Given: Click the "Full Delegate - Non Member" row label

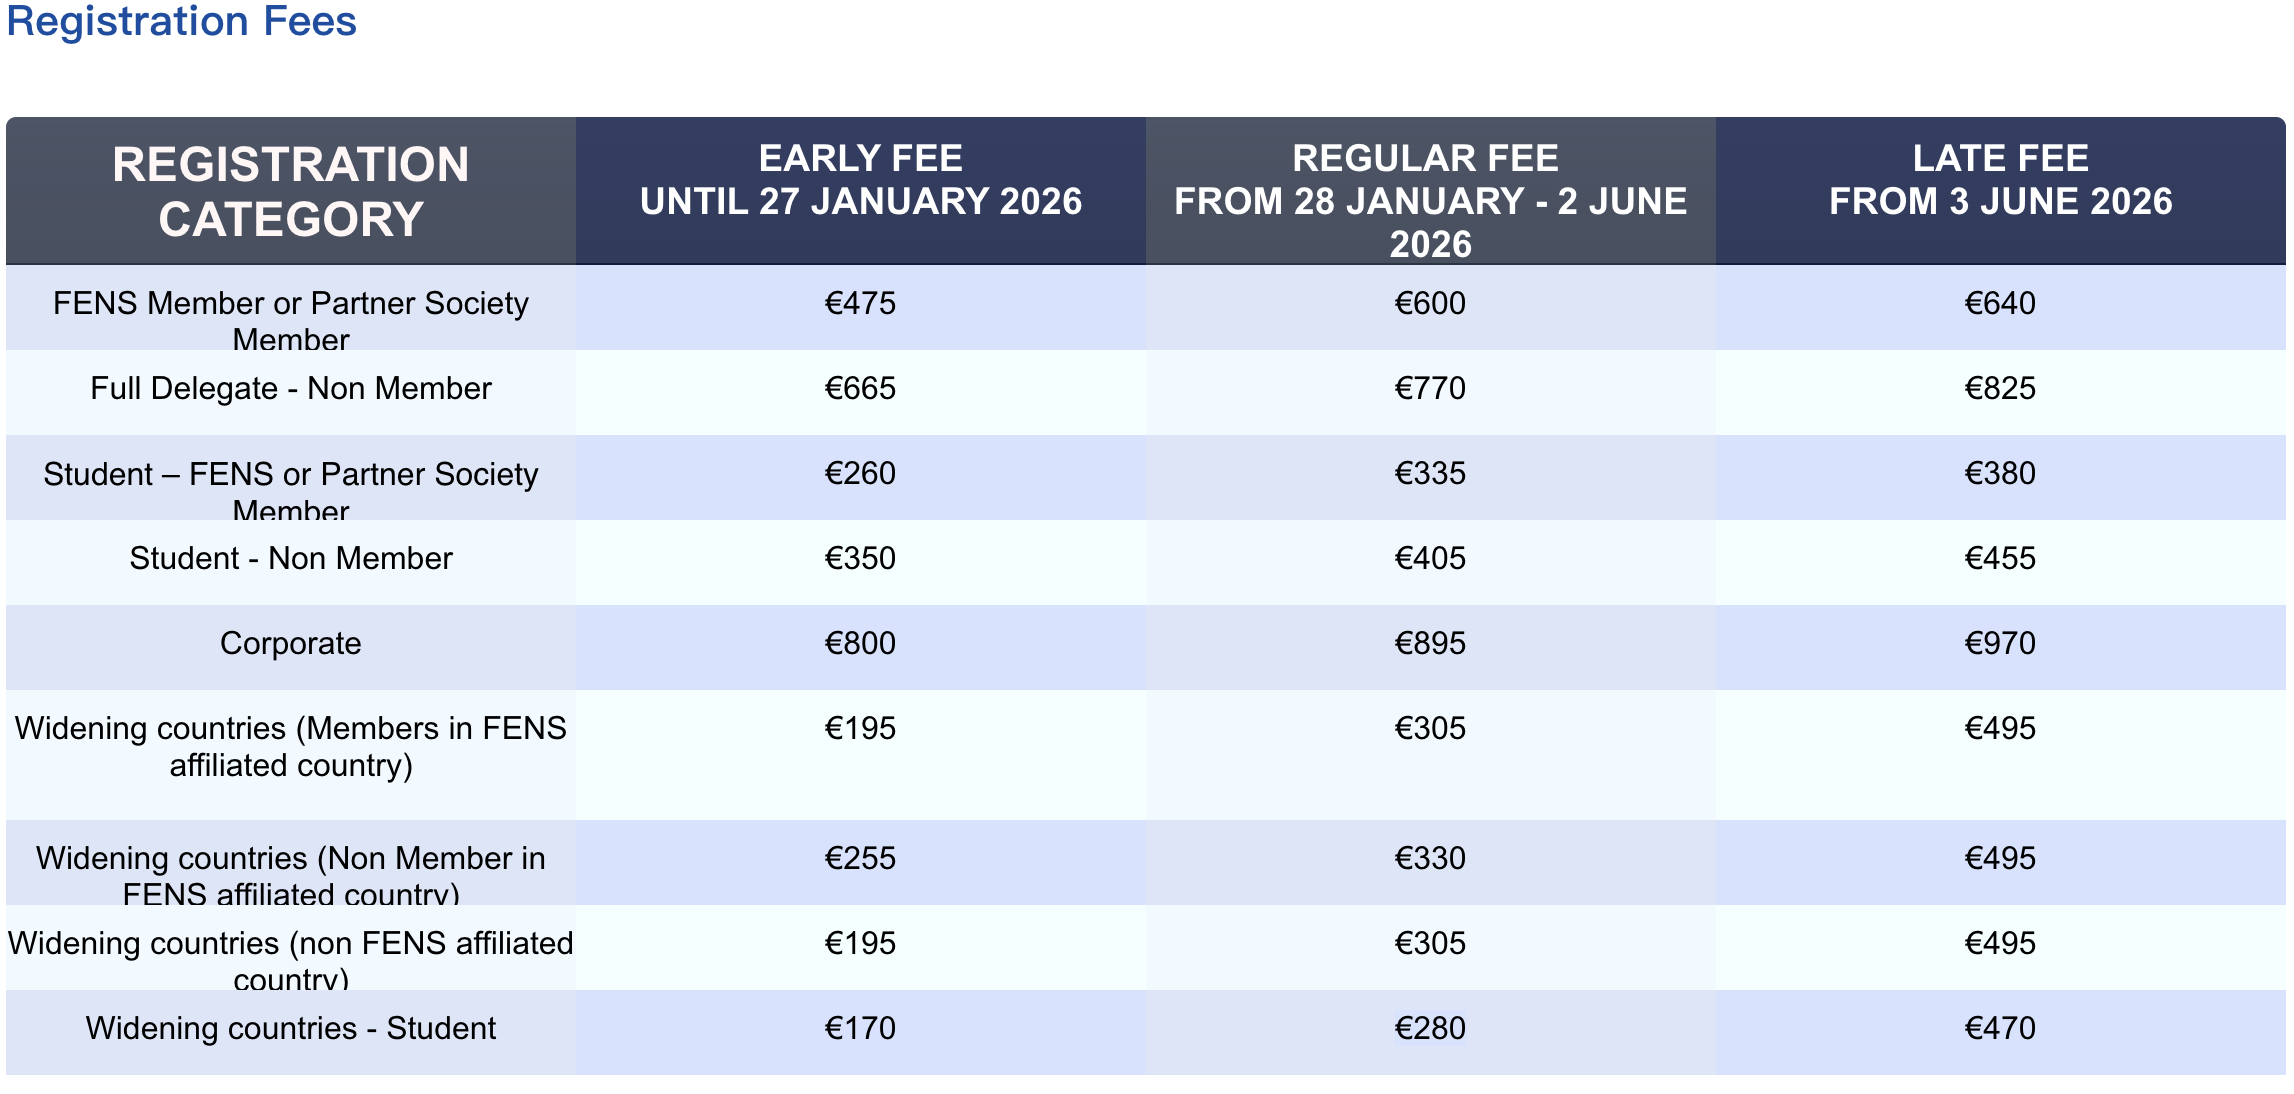Looking at the screenshot, I should pyautogui.click(x=290, y=388).
